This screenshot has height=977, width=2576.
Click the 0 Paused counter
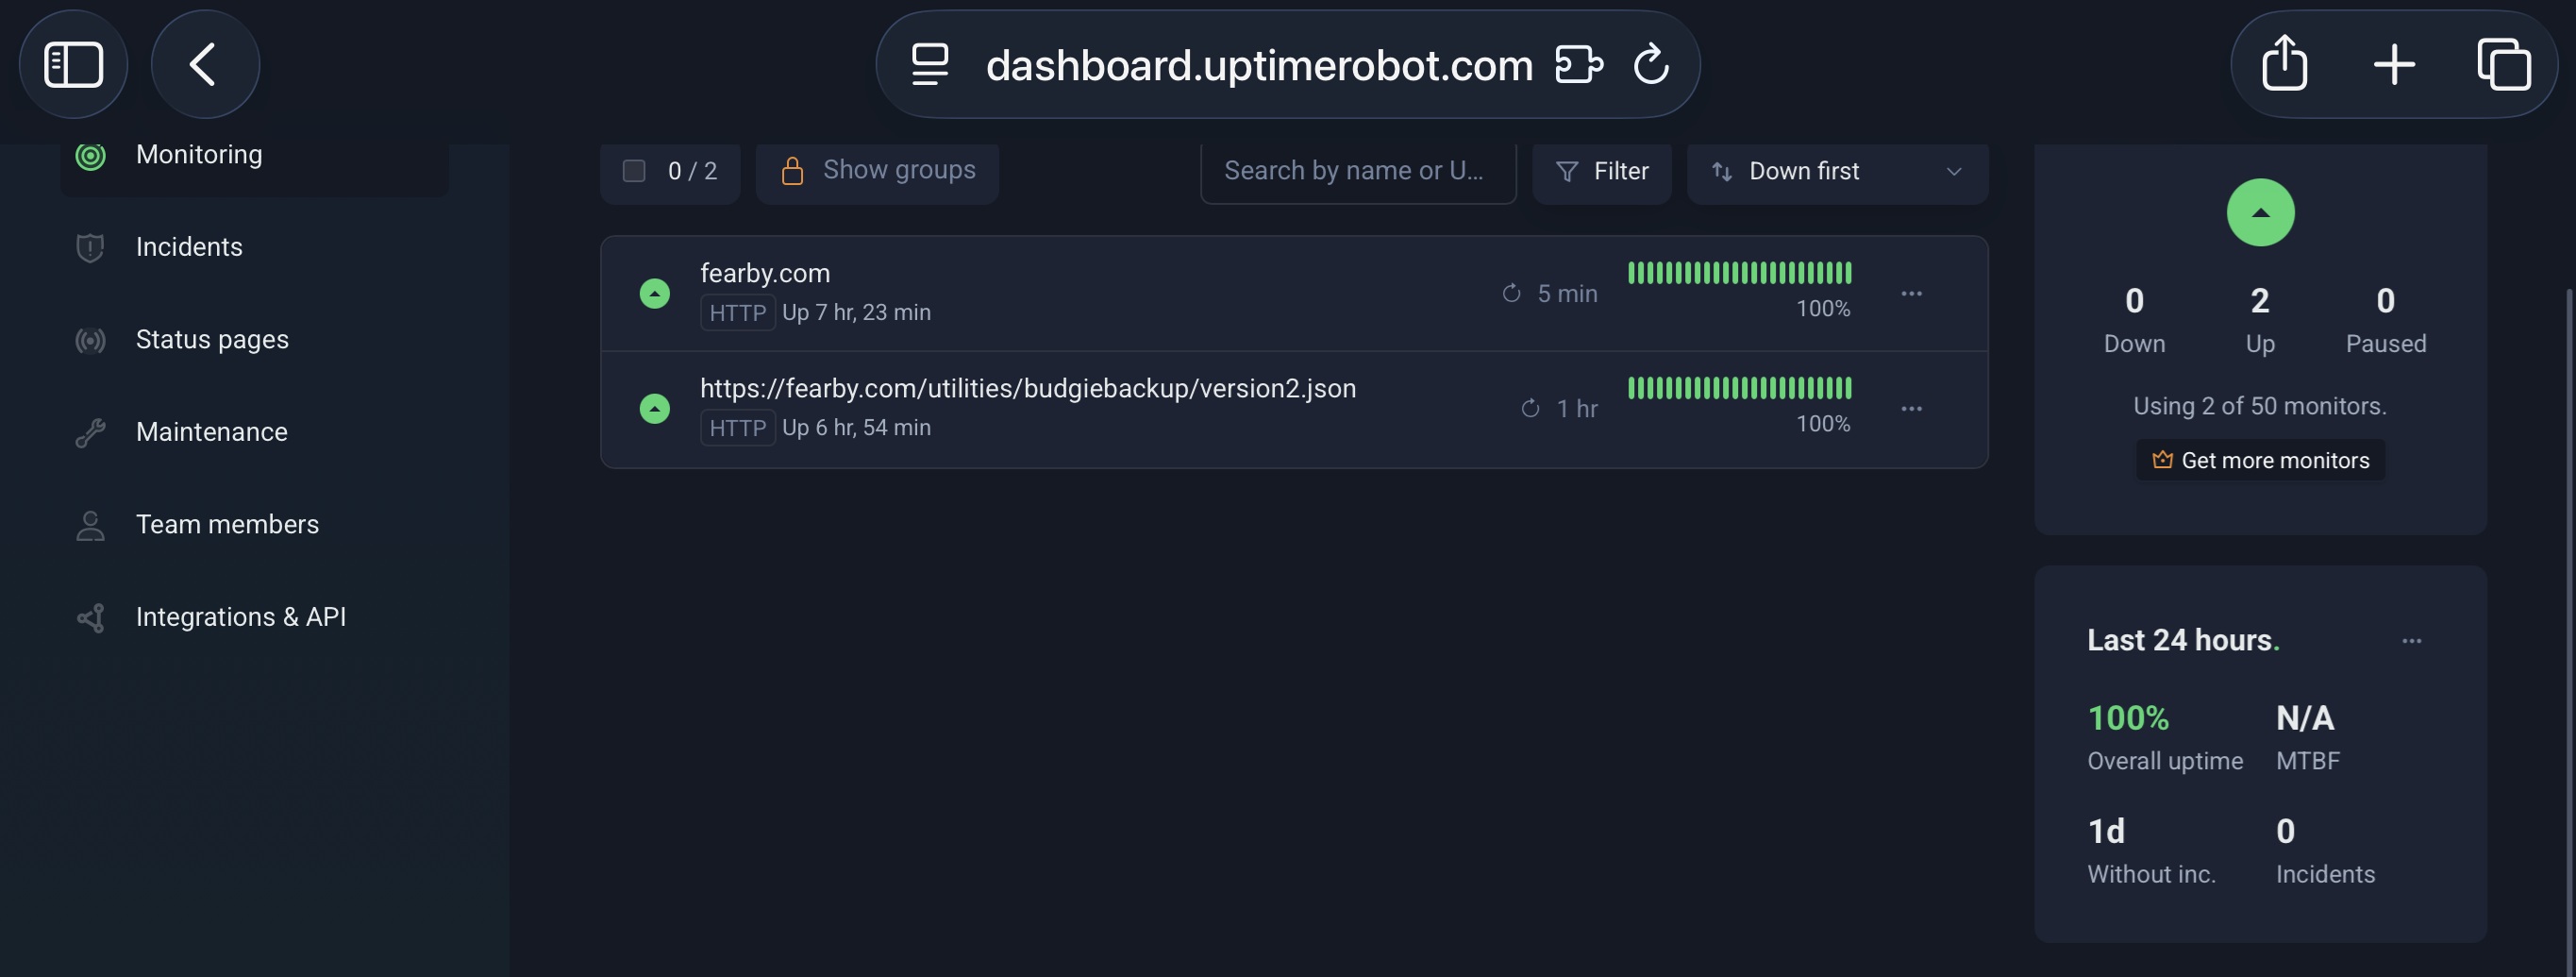click(x=2386, y=320)
